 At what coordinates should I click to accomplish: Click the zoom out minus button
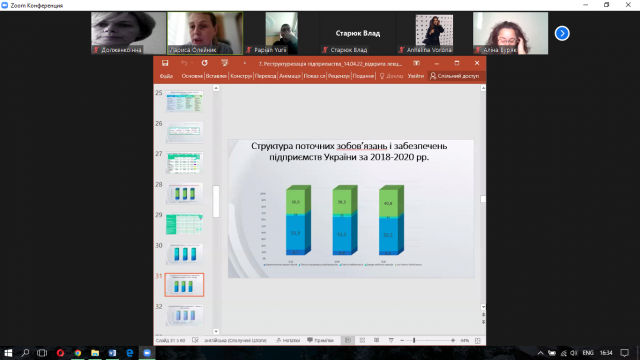point(402,340)
